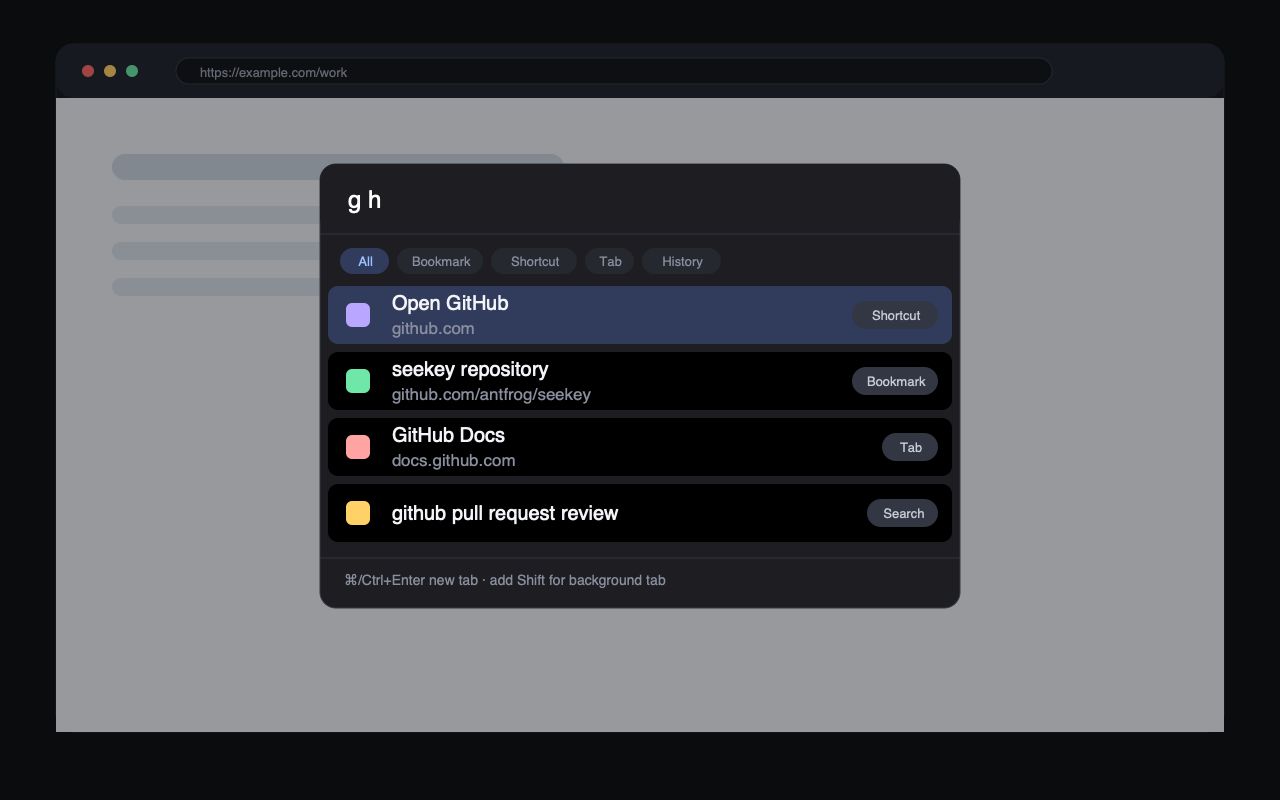1280x800 pixels.
Task: Focus the search input containing "g h"
Action: tap(640, 200)
